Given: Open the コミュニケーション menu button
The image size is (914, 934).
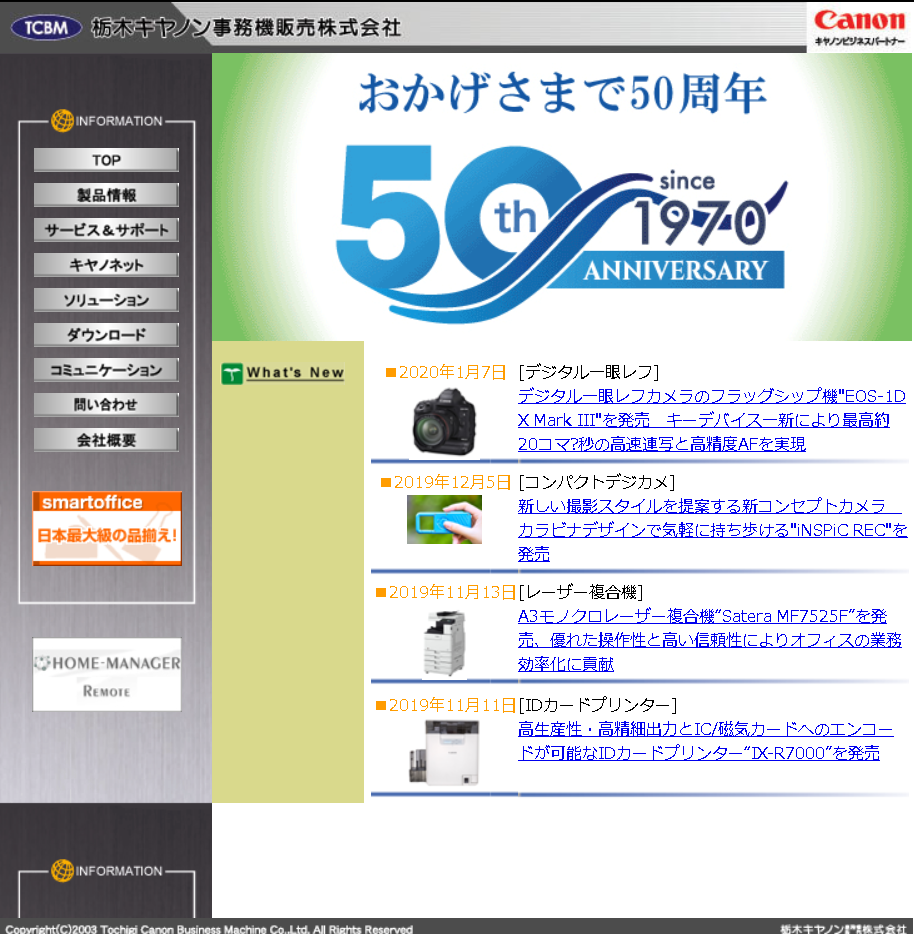Looking at the screenshot, I should pos(106,370).
